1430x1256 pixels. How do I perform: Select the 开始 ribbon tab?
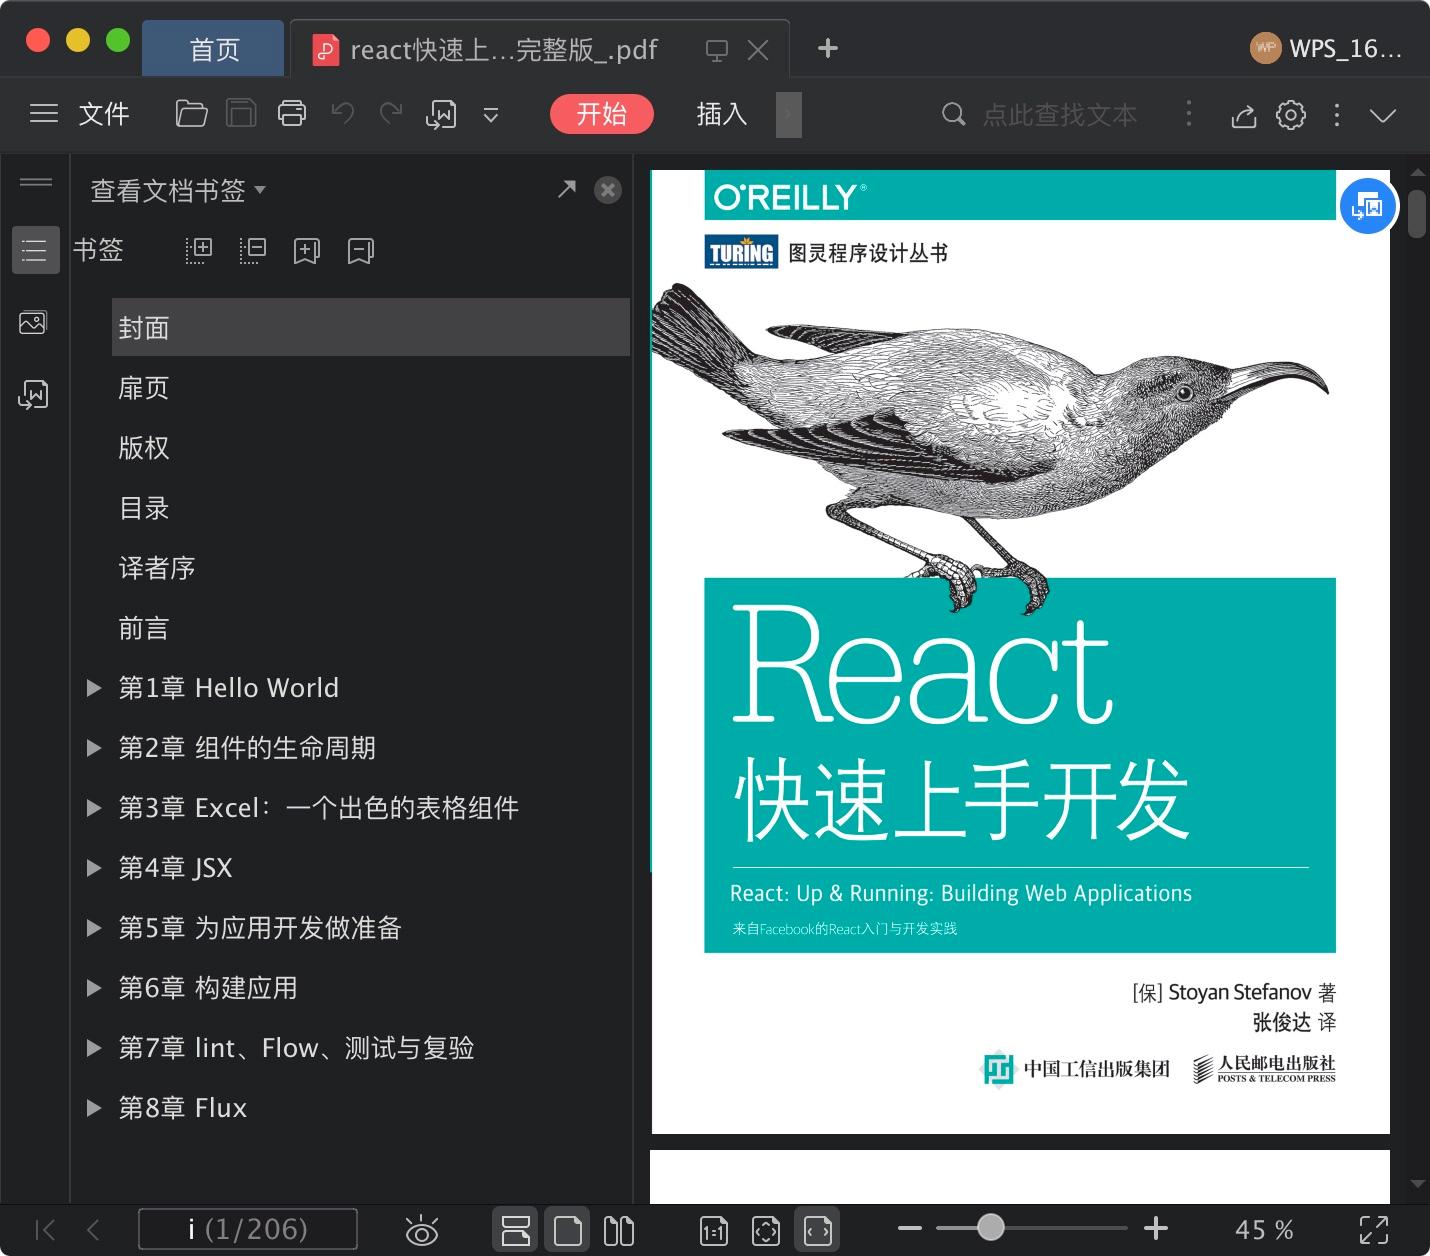(x=601, y=114)
